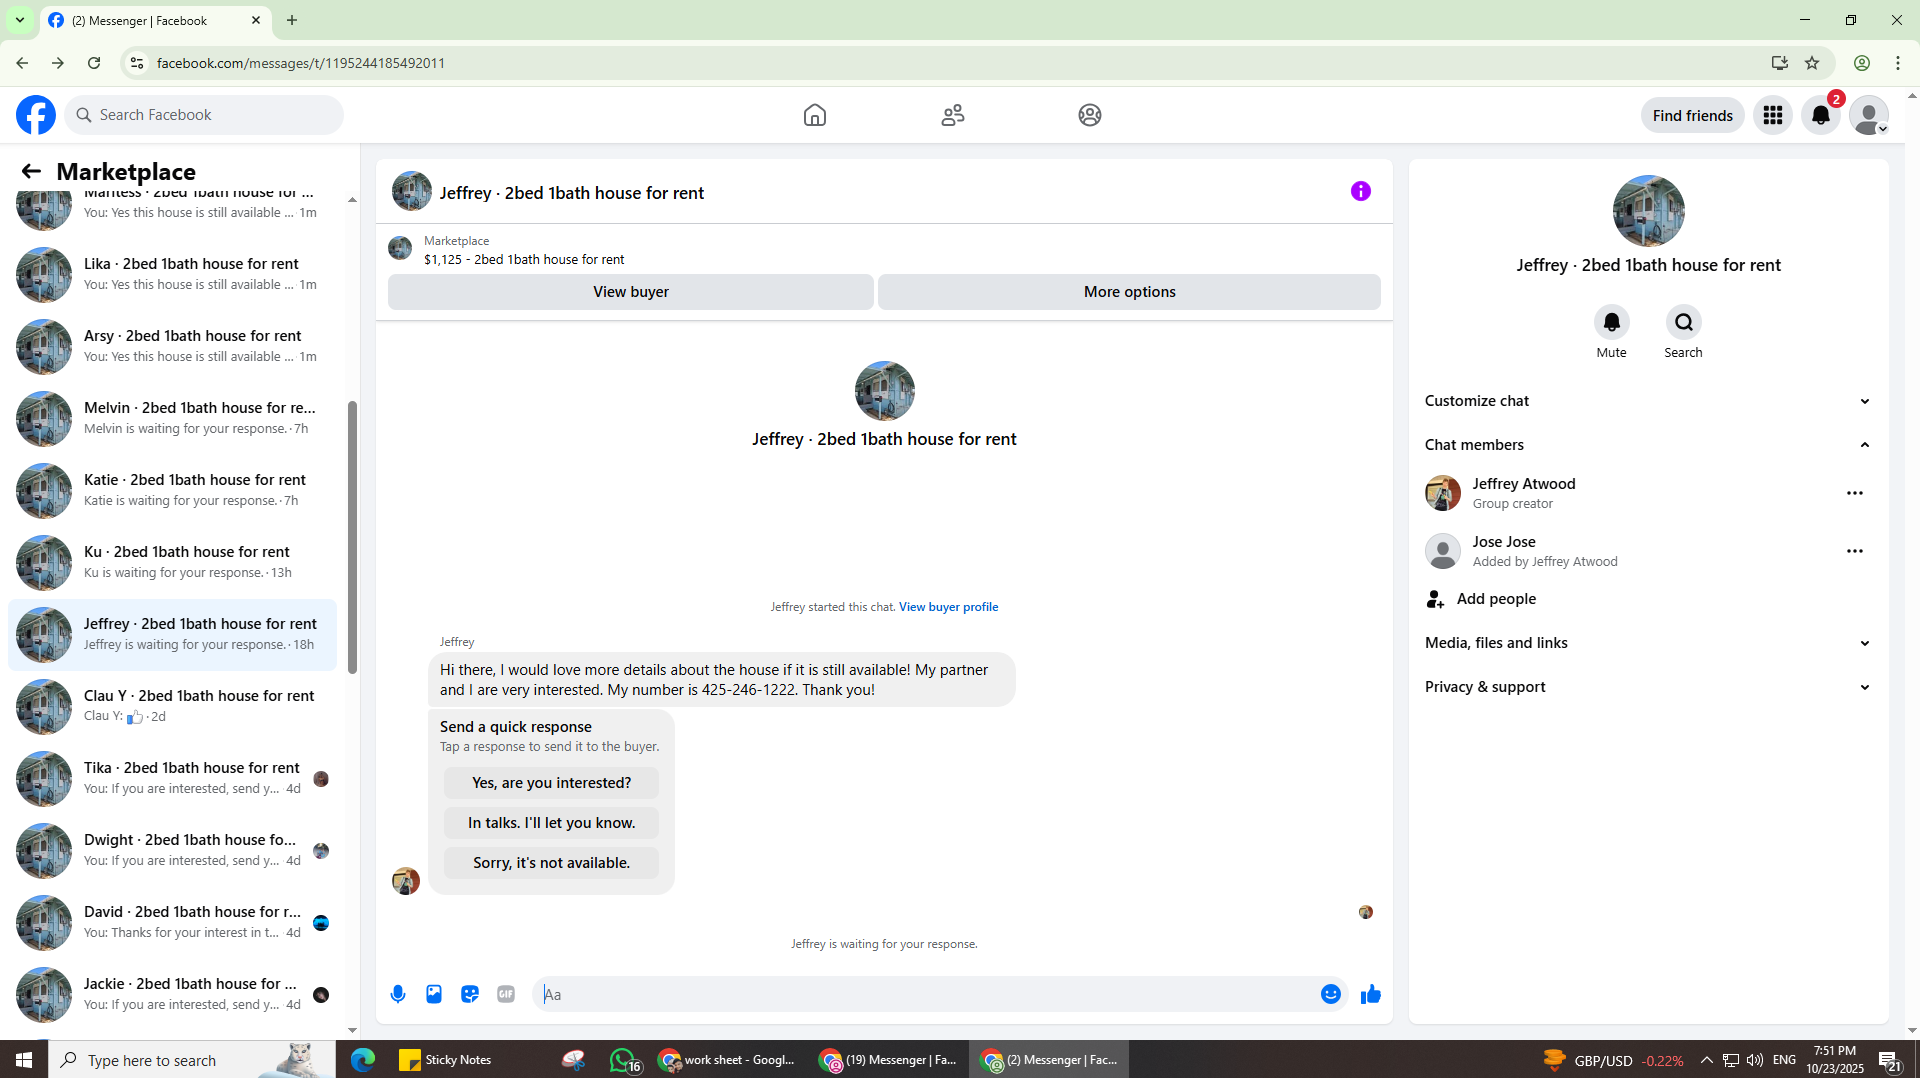
Task: Click the More options button
Action: click(x=1129, y=292)
